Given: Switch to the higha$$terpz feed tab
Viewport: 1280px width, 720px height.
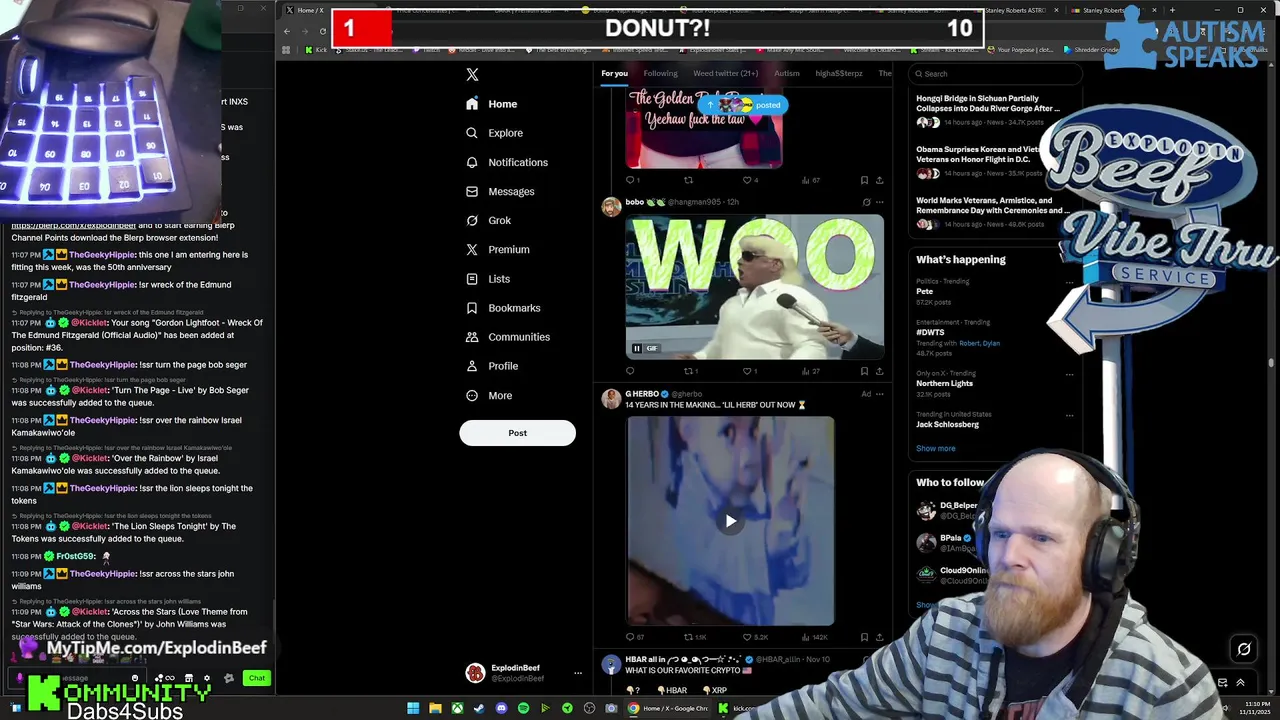Looking at the screenshot, I should [x=839, y=73].
